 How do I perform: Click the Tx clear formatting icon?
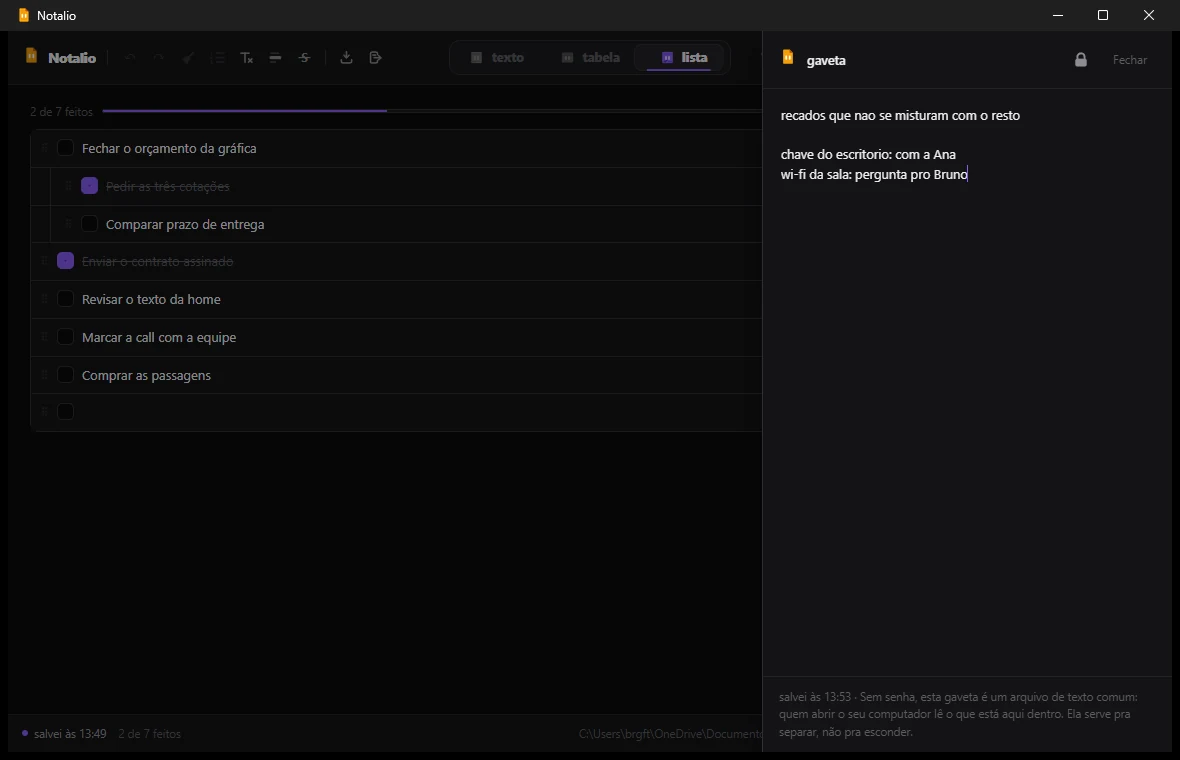(x=247, y=58)
